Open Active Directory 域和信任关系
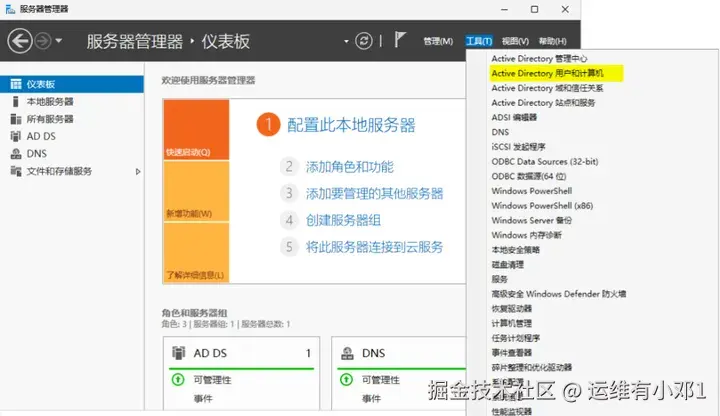This screenshot has height=416, width=720. click(x=547, y=88)
